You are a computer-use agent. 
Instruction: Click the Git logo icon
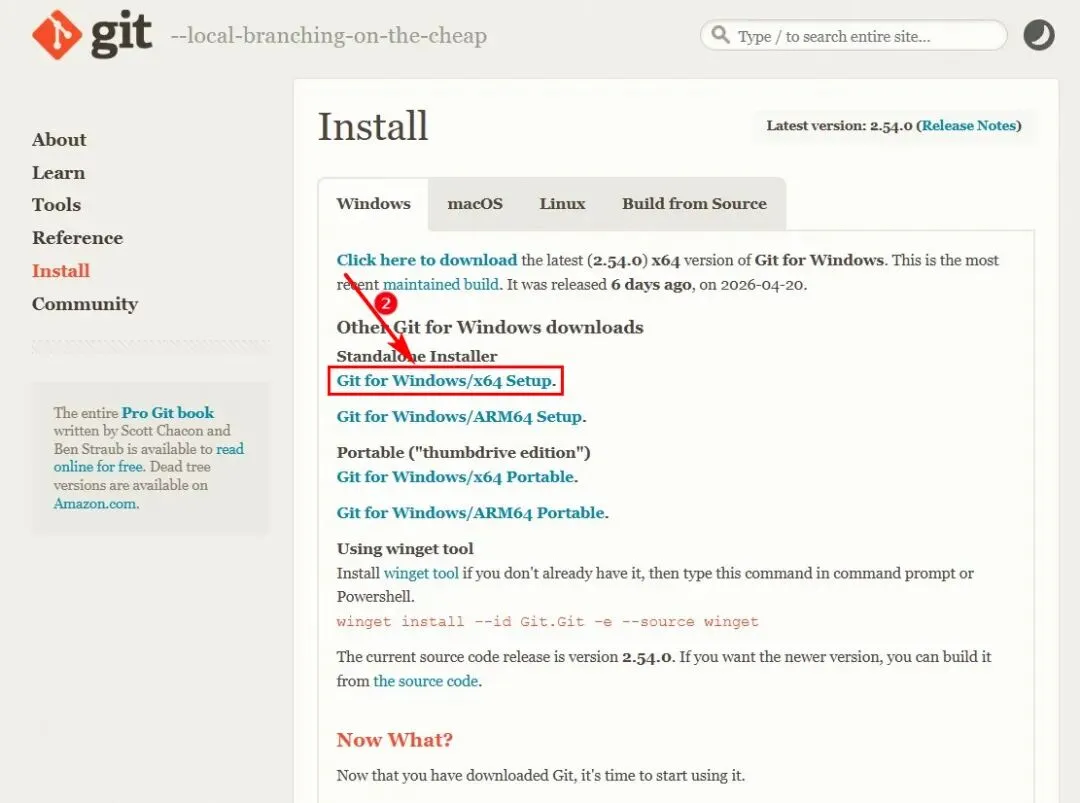pos(56,35)
